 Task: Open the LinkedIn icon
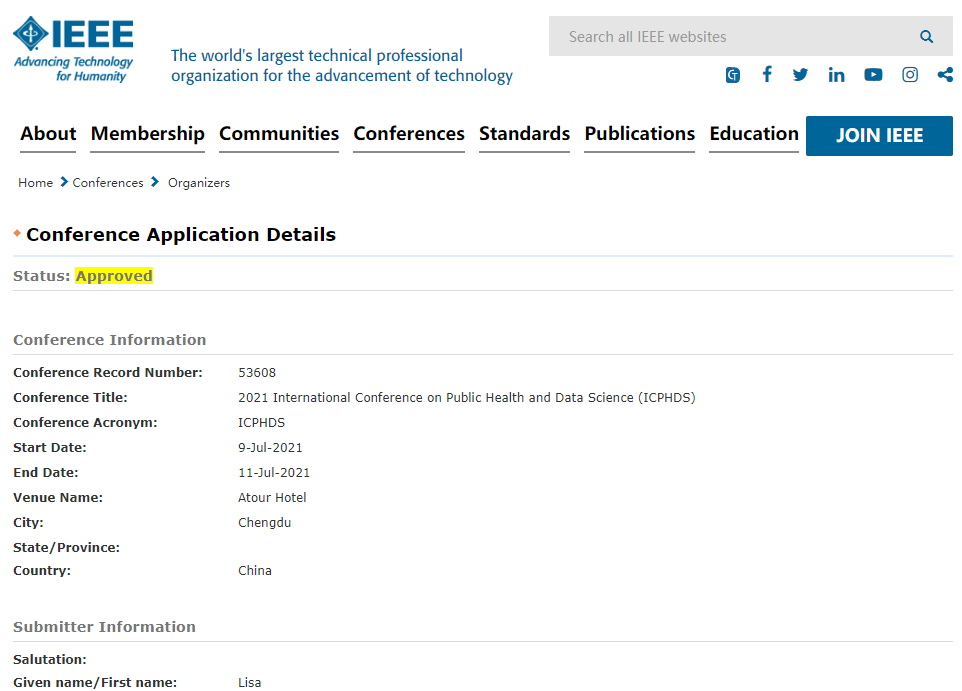coord(836,75)
